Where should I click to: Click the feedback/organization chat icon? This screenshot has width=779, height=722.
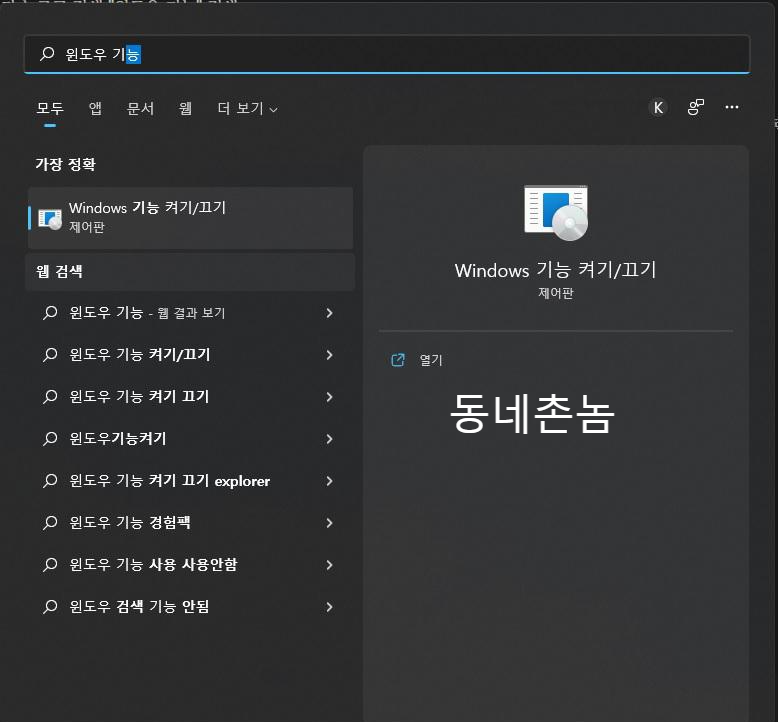(x=696, y=107)
